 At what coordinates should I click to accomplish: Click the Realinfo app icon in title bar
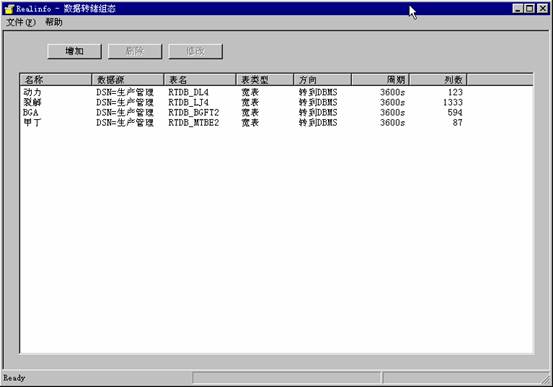point(9,9)
